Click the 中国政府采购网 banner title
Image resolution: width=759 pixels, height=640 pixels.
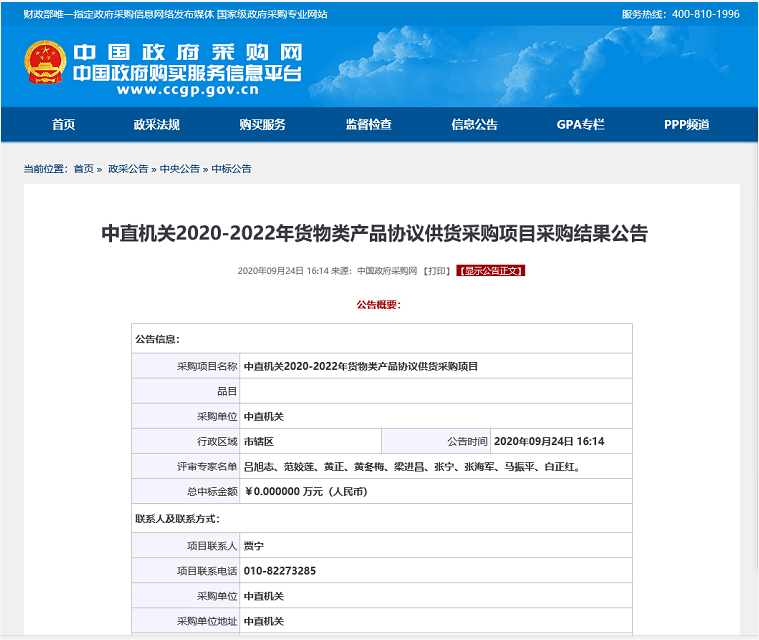[x=187, y=53]
